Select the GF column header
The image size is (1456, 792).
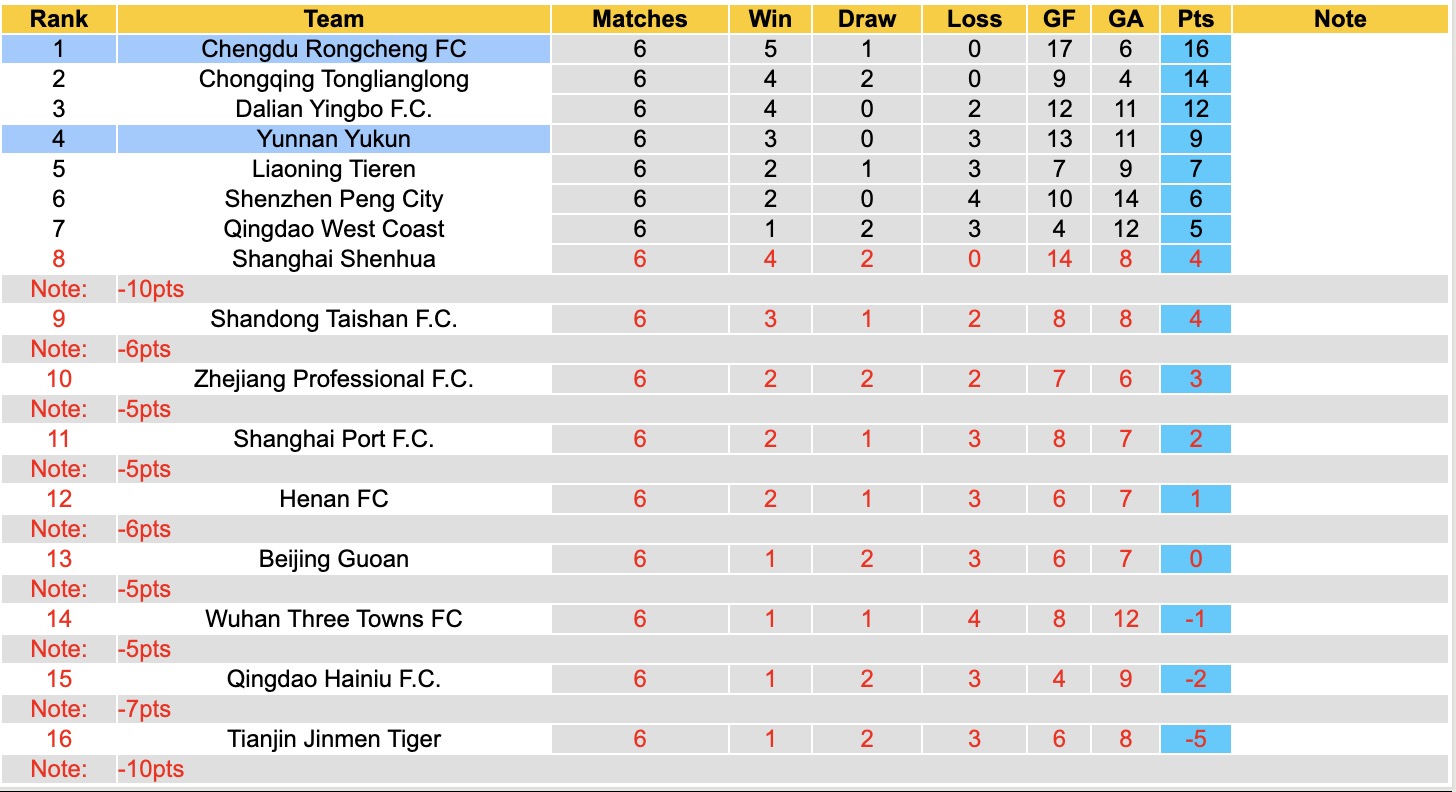pos(1060,19)
